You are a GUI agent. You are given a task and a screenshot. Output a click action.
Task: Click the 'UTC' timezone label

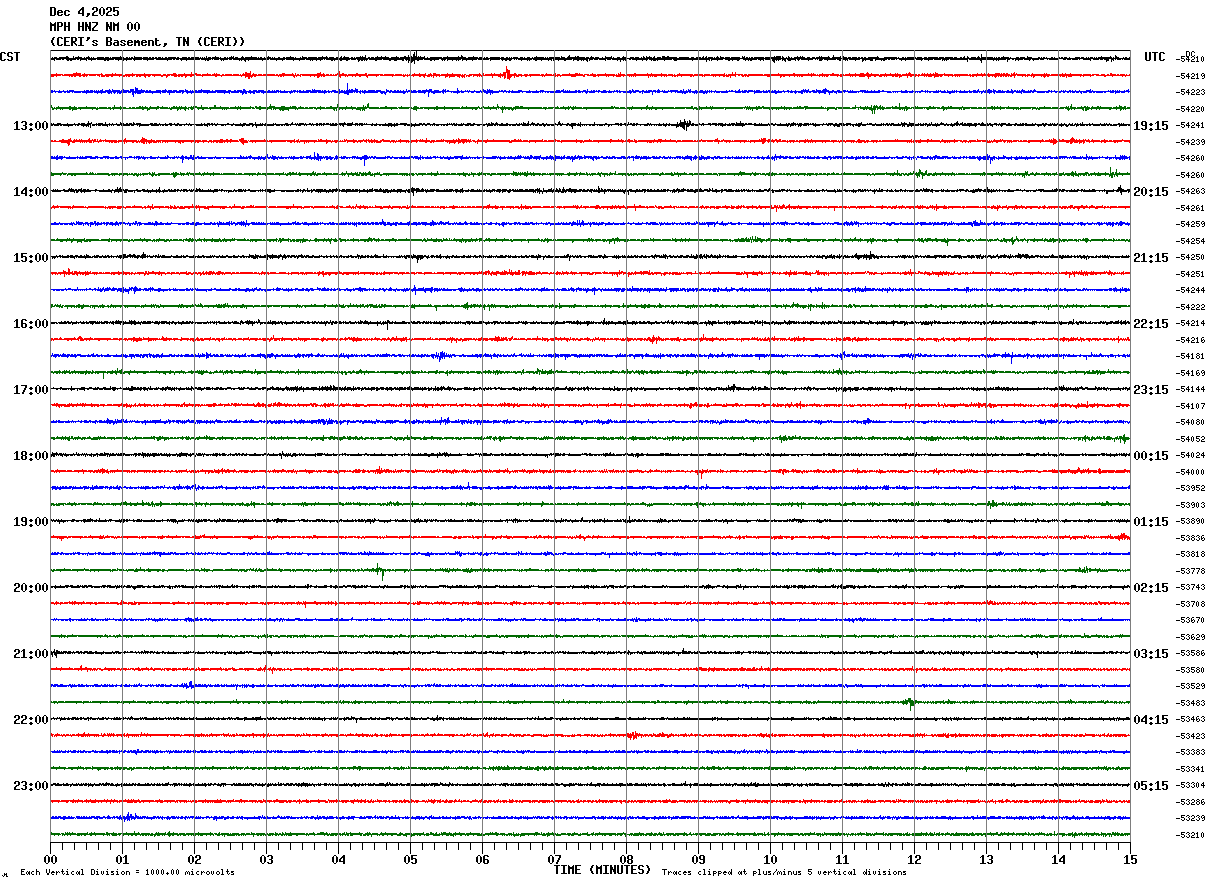(x=1155, y=57)
